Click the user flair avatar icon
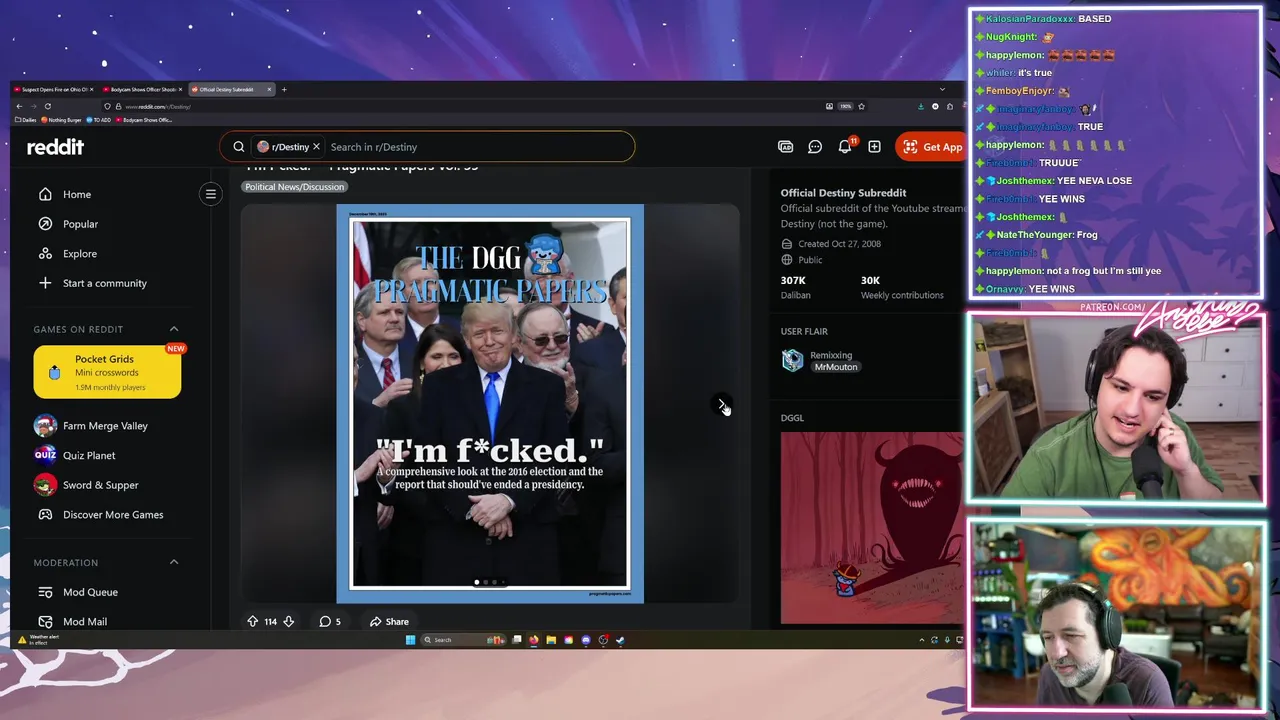The height and width of the screenshot is (720, 1280). click(792, 360)
